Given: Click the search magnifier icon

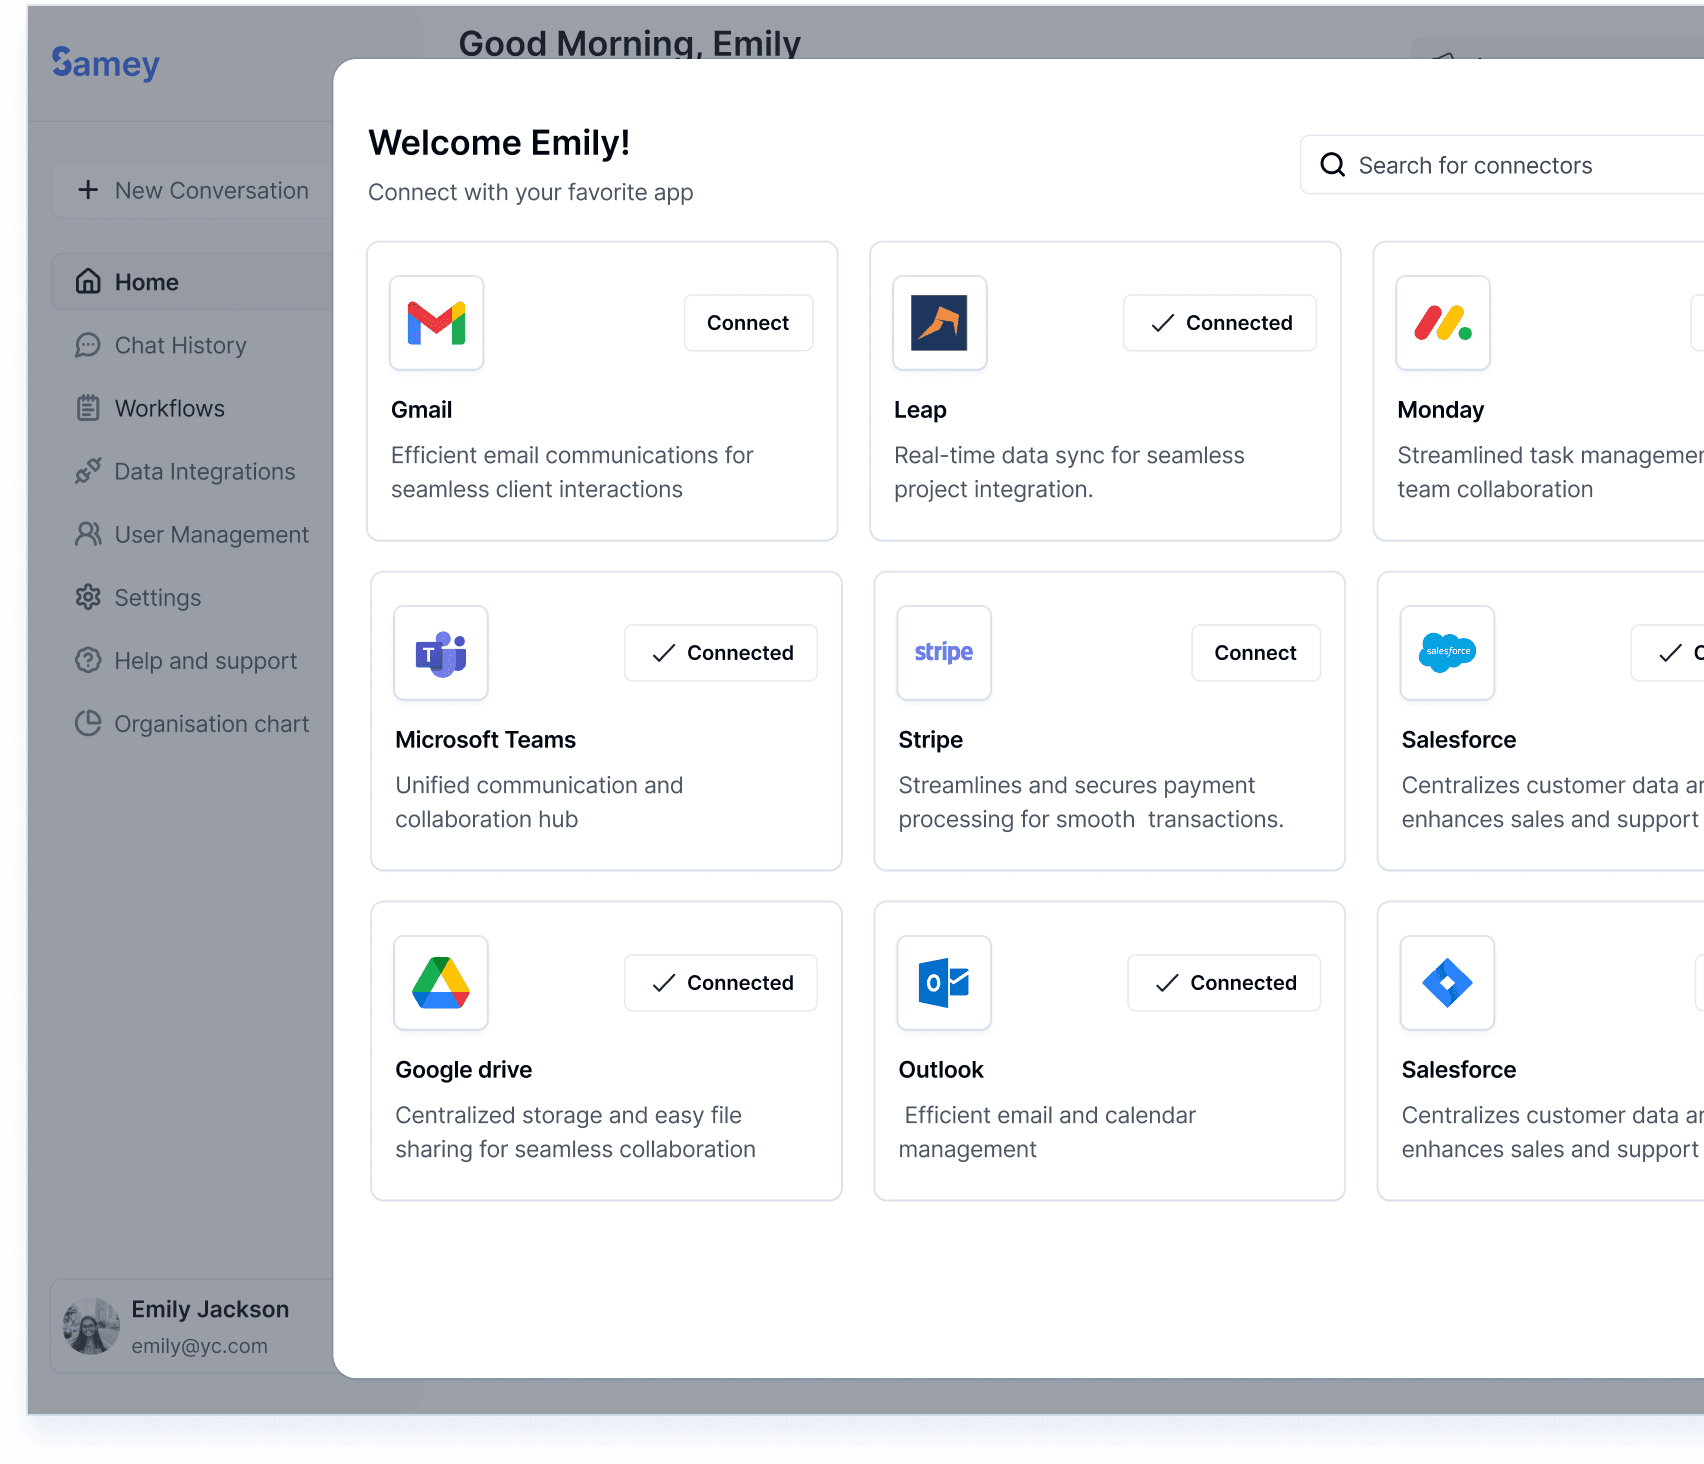Looking at the screenshot, I should pos(1333,165).
